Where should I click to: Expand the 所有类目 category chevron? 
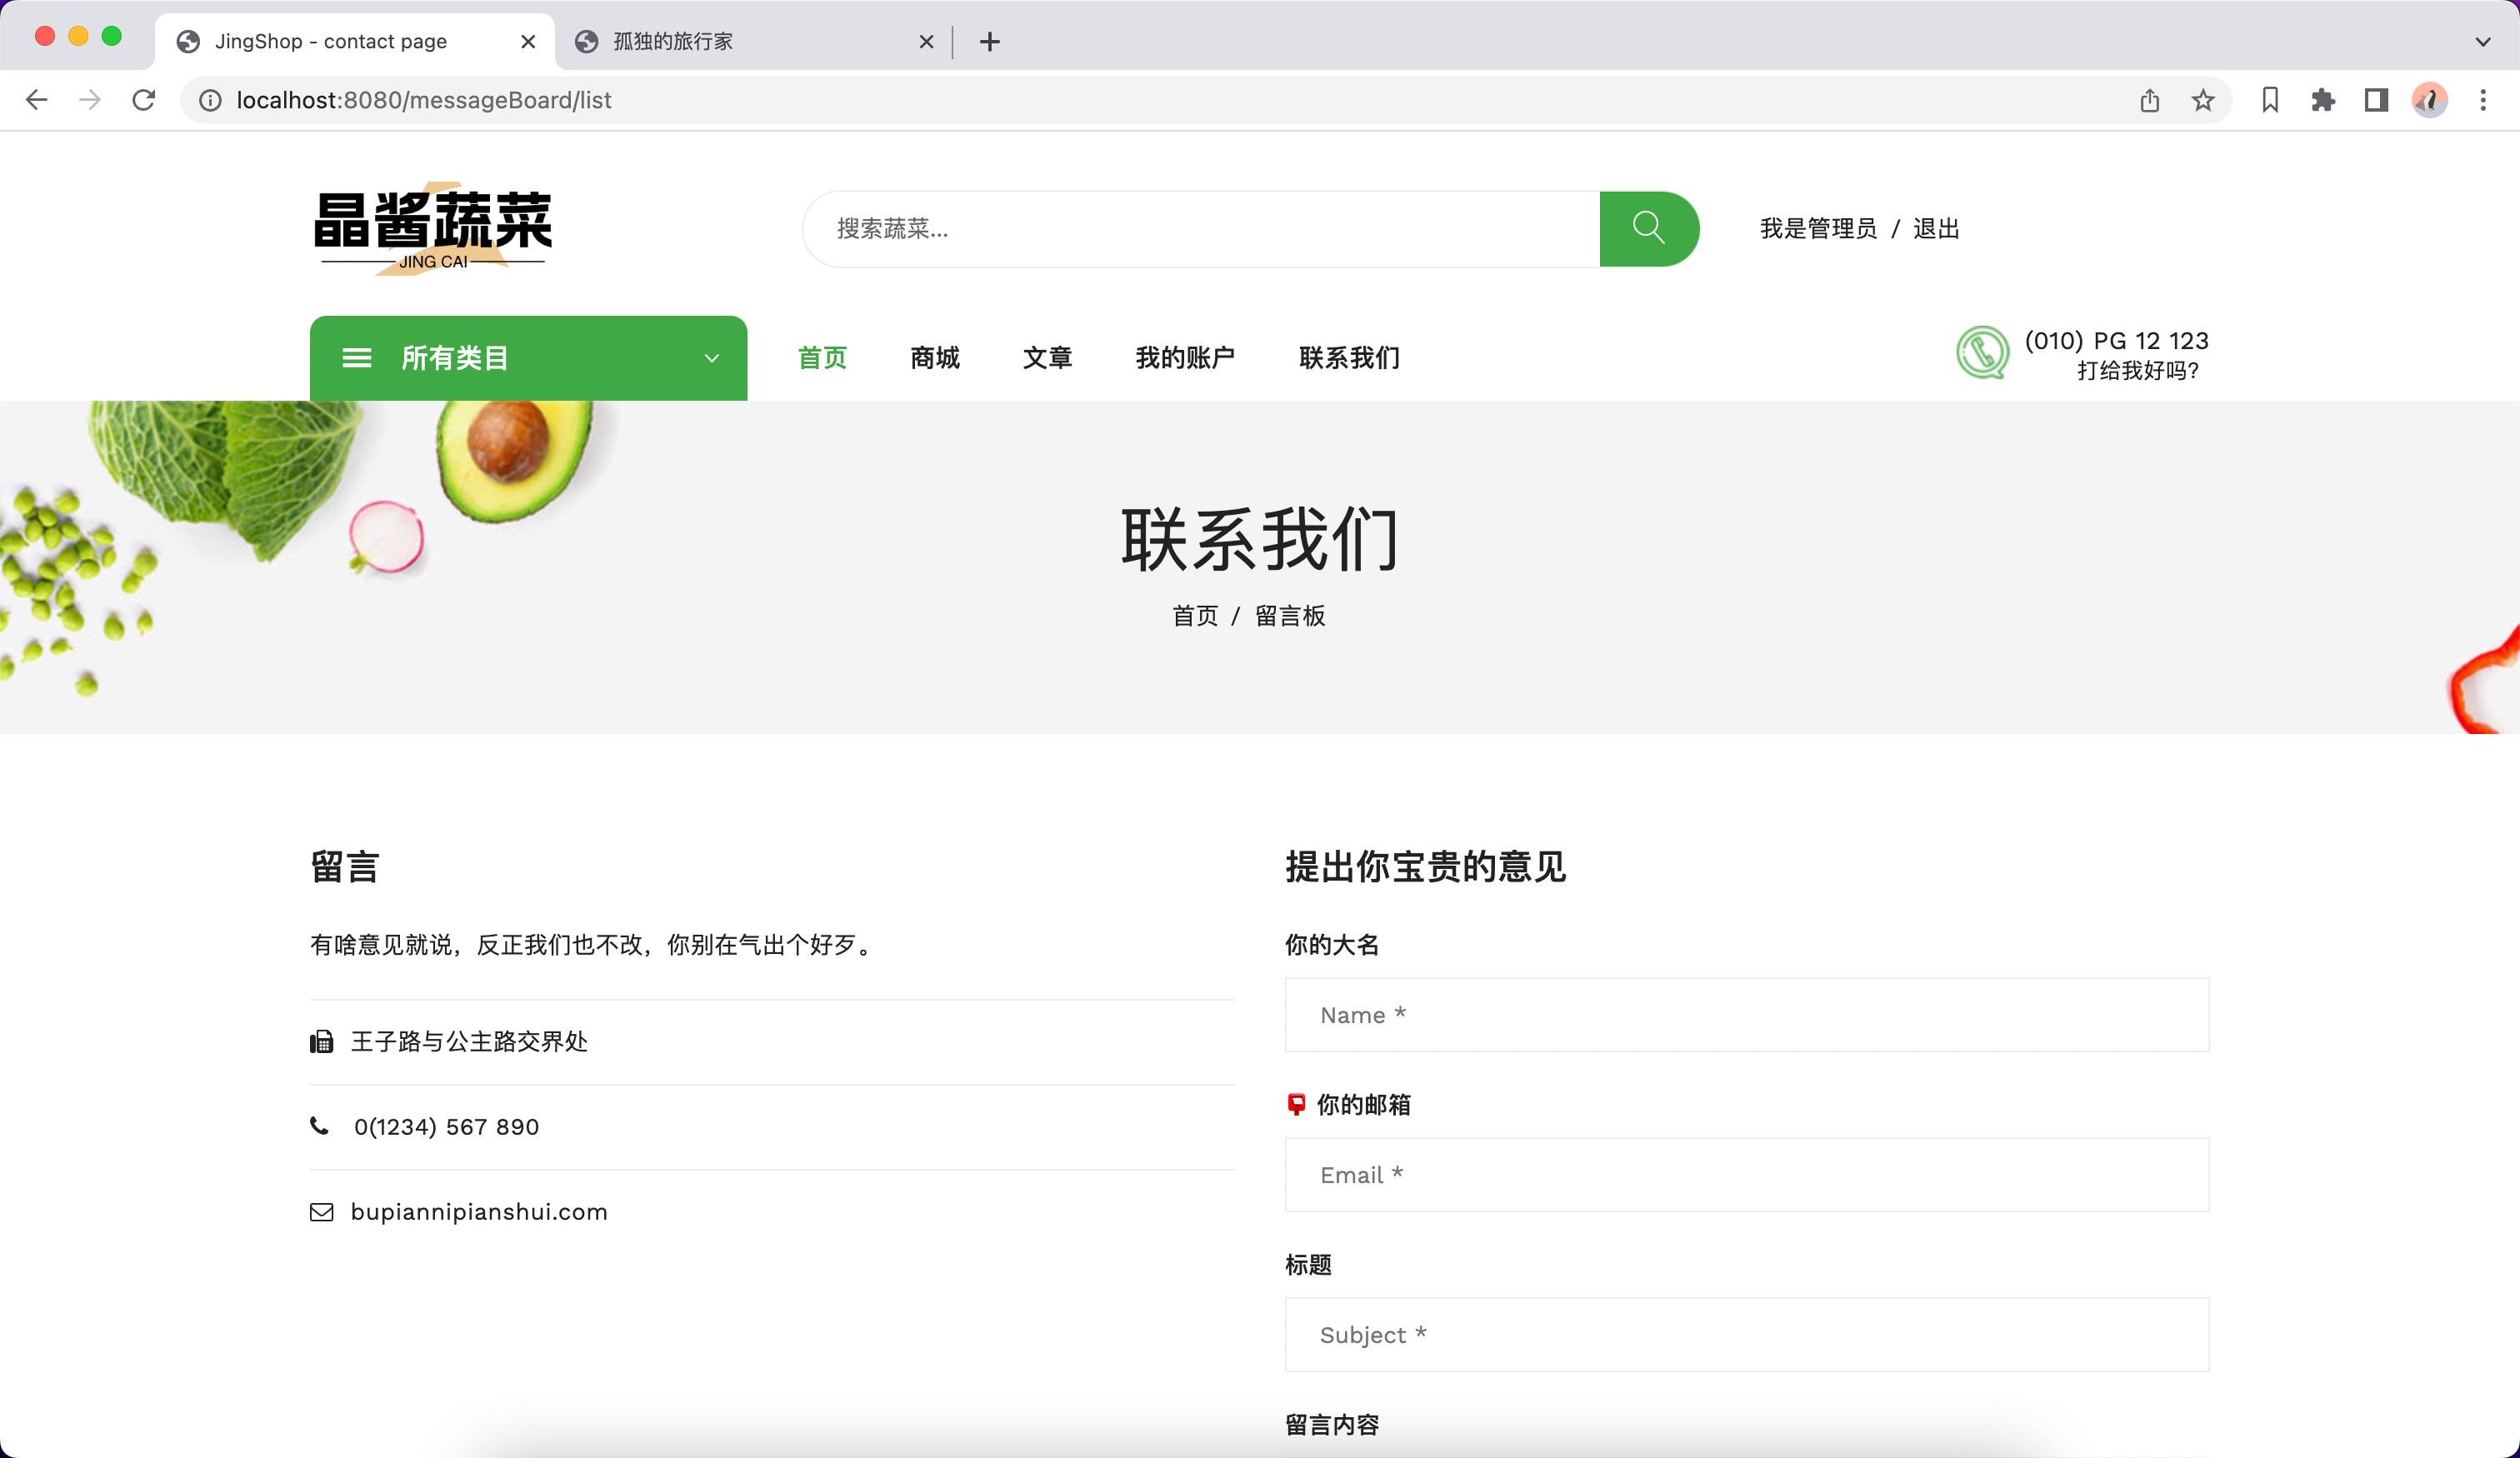[711, 358]
